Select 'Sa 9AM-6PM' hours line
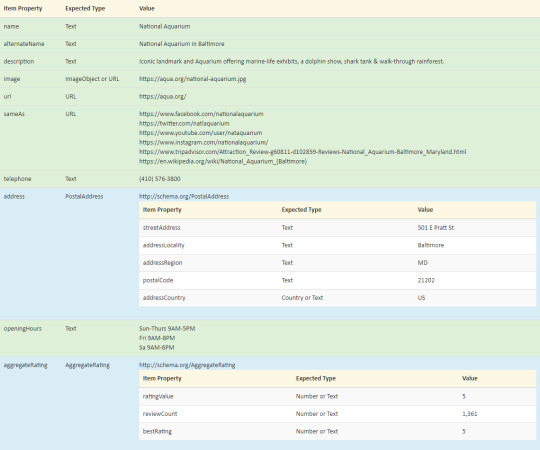Screen dimensions: 540x450 [x=156, y=347]
